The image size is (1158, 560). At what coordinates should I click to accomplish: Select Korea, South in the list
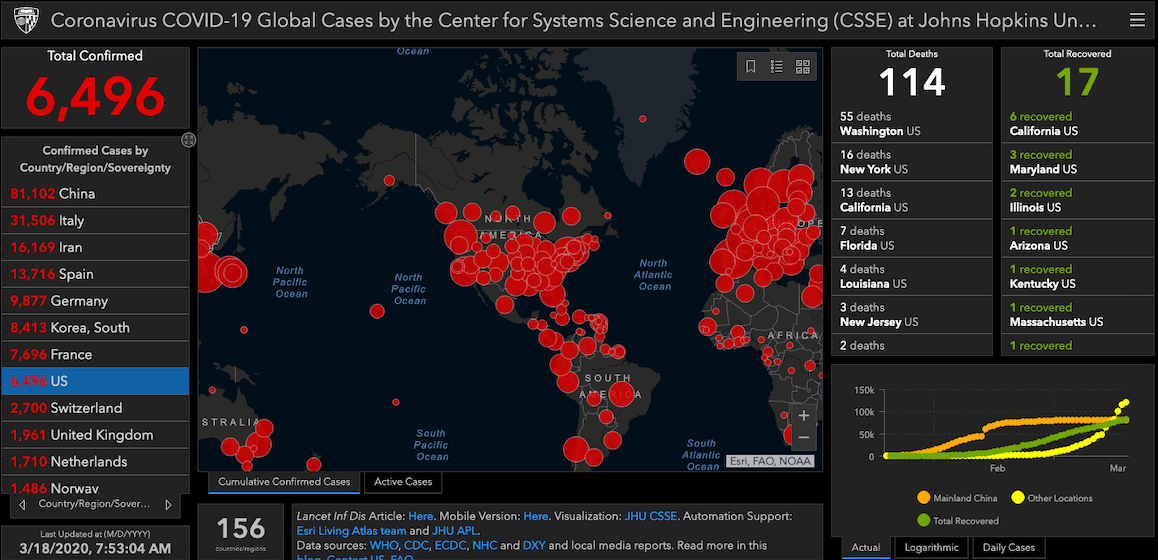95,327
